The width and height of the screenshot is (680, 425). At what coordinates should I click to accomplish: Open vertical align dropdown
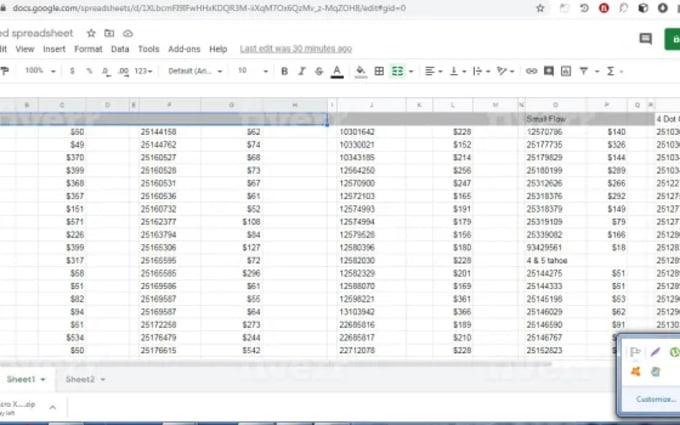(x=458, y=71)
